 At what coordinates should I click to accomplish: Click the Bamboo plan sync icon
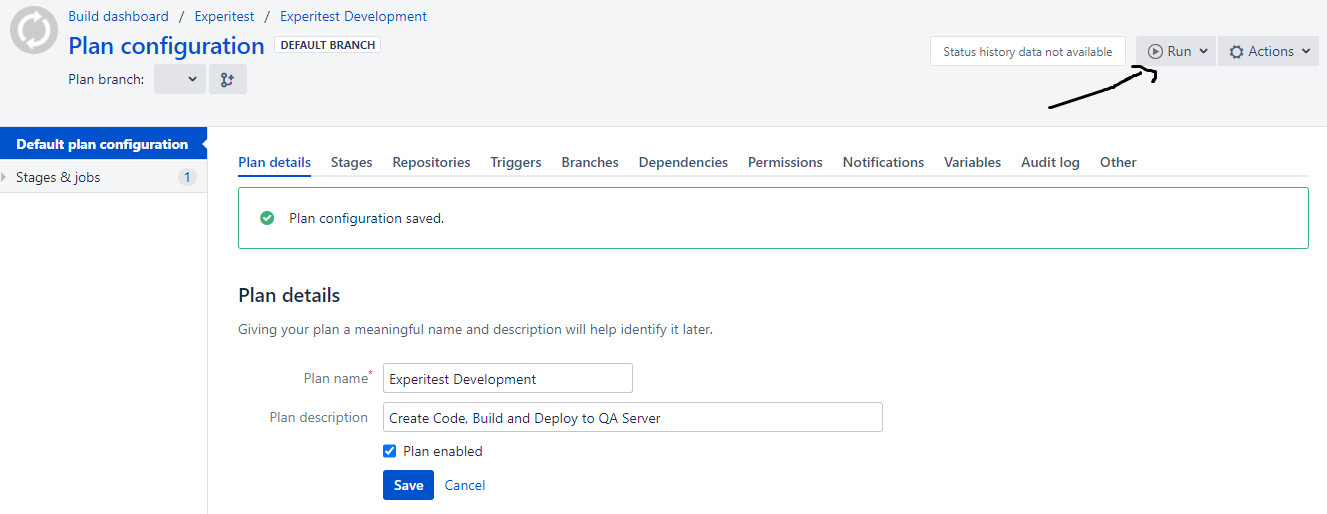[34, 29]
